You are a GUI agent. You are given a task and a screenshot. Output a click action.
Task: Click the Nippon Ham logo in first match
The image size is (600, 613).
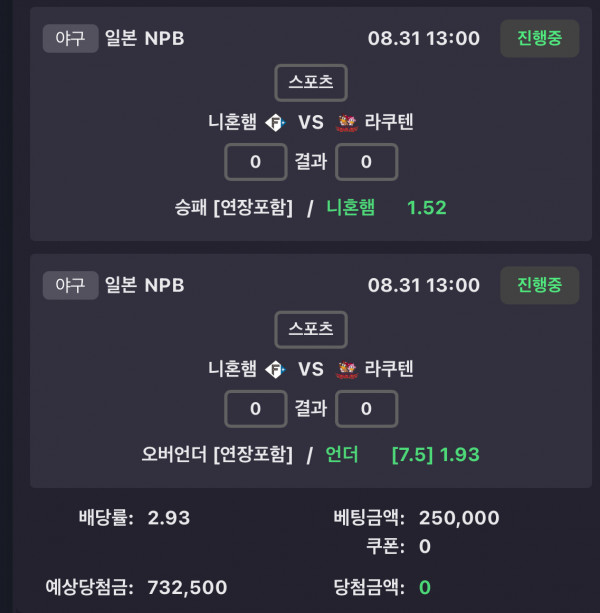coord(275,123)
